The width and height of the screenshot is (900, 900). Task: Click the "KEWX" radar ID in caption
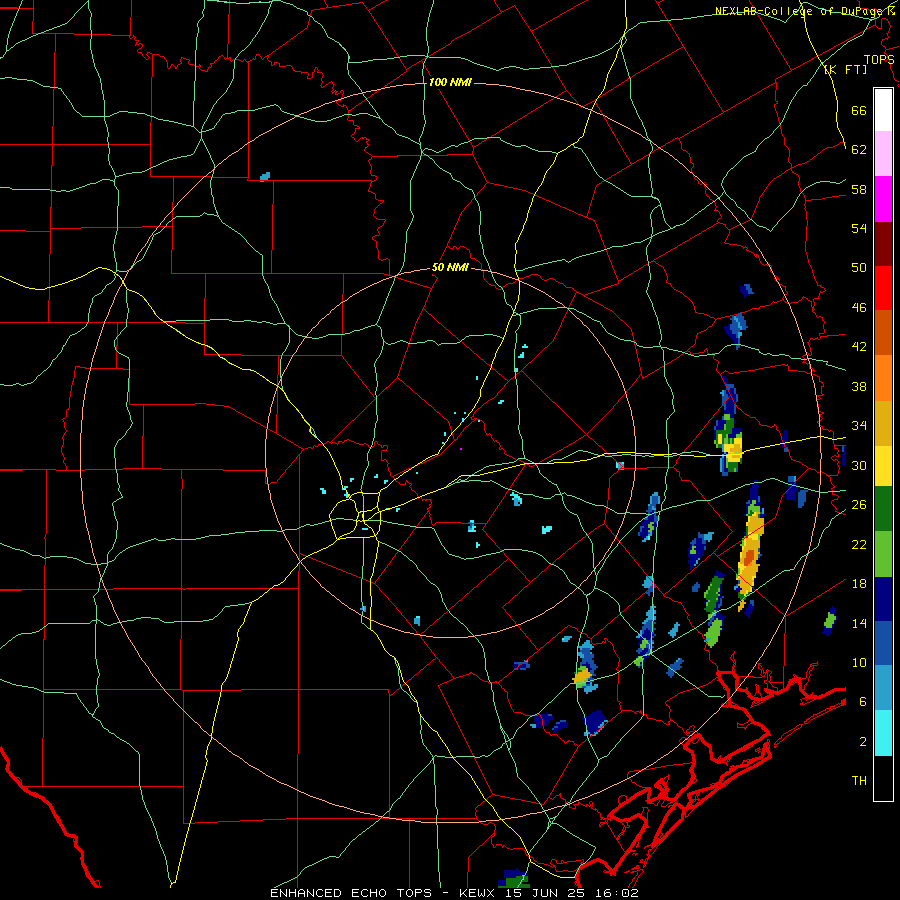(x=476, y=893)
